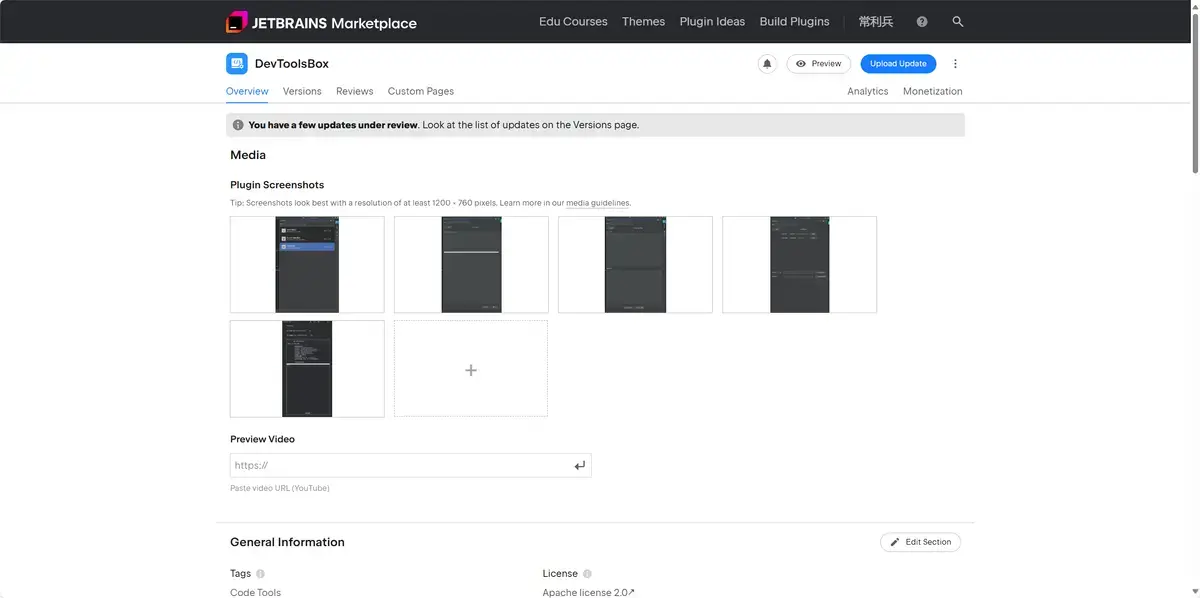This screenshot has width=1200, height=598.
Task: Switch to the Versions tab
Action: [302, 91]
